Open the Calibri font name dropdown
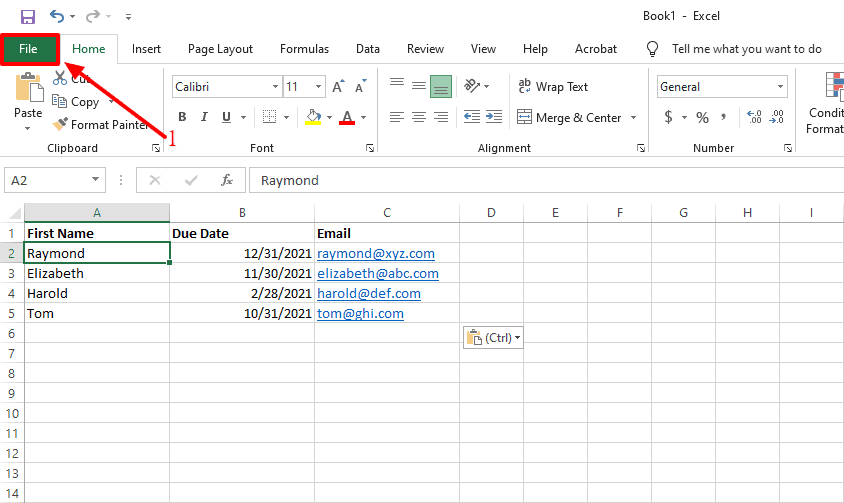Screen dimensions: 844x503 point(275,87)
